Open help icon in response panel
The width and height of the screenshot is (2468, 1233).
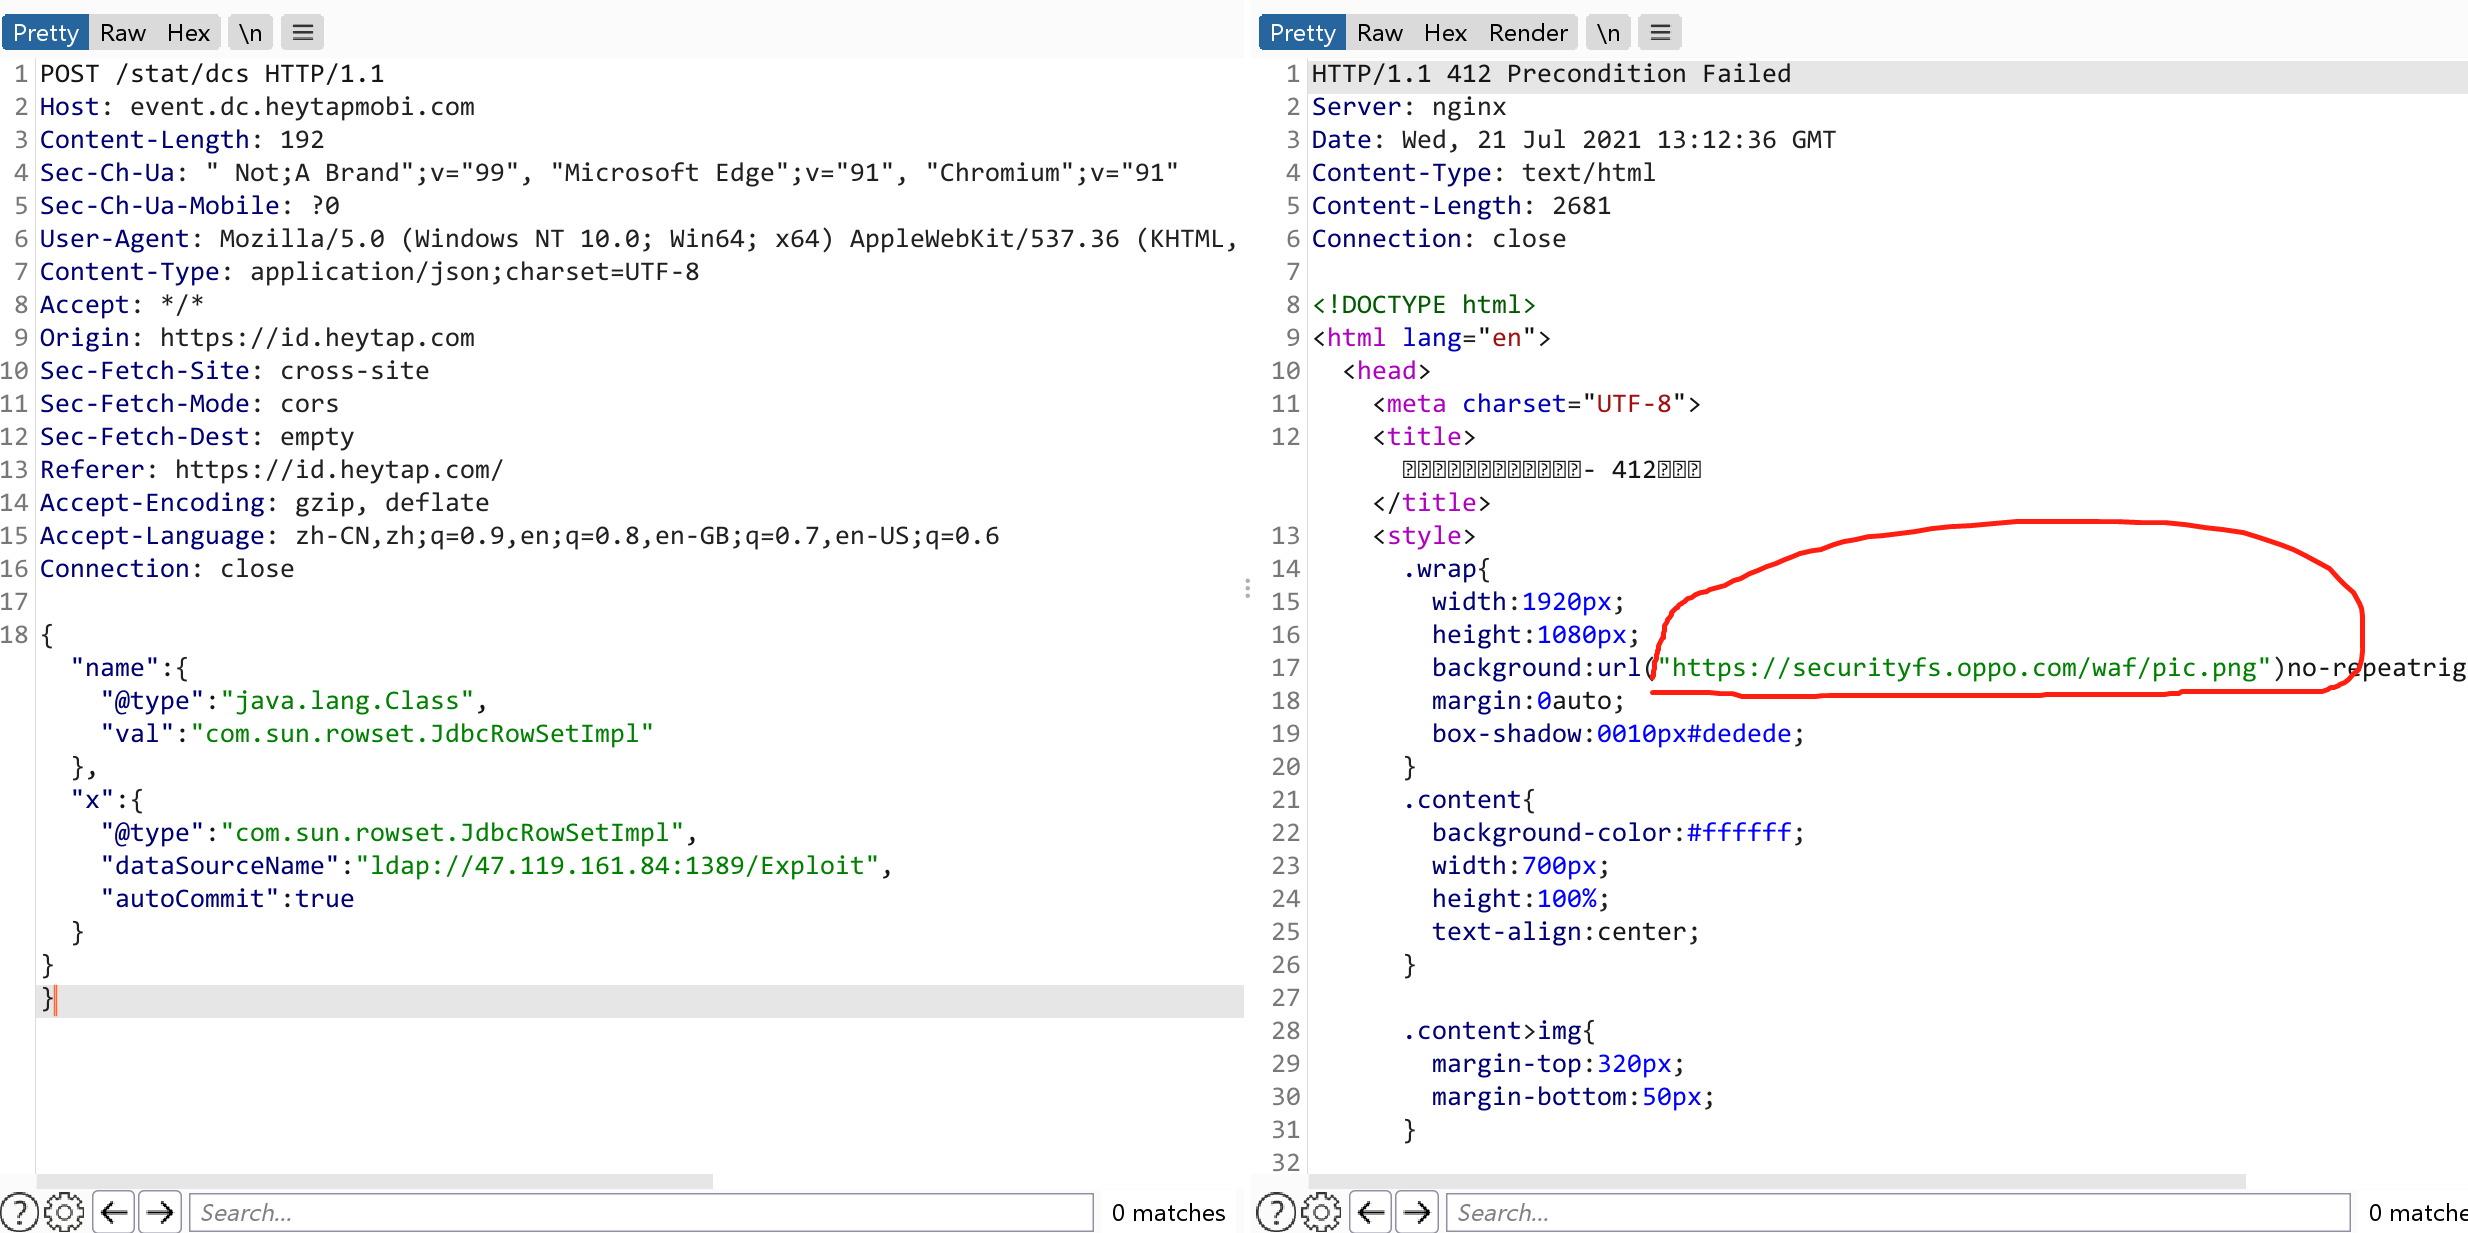pyautogui.click(x=1275, y=1212)
